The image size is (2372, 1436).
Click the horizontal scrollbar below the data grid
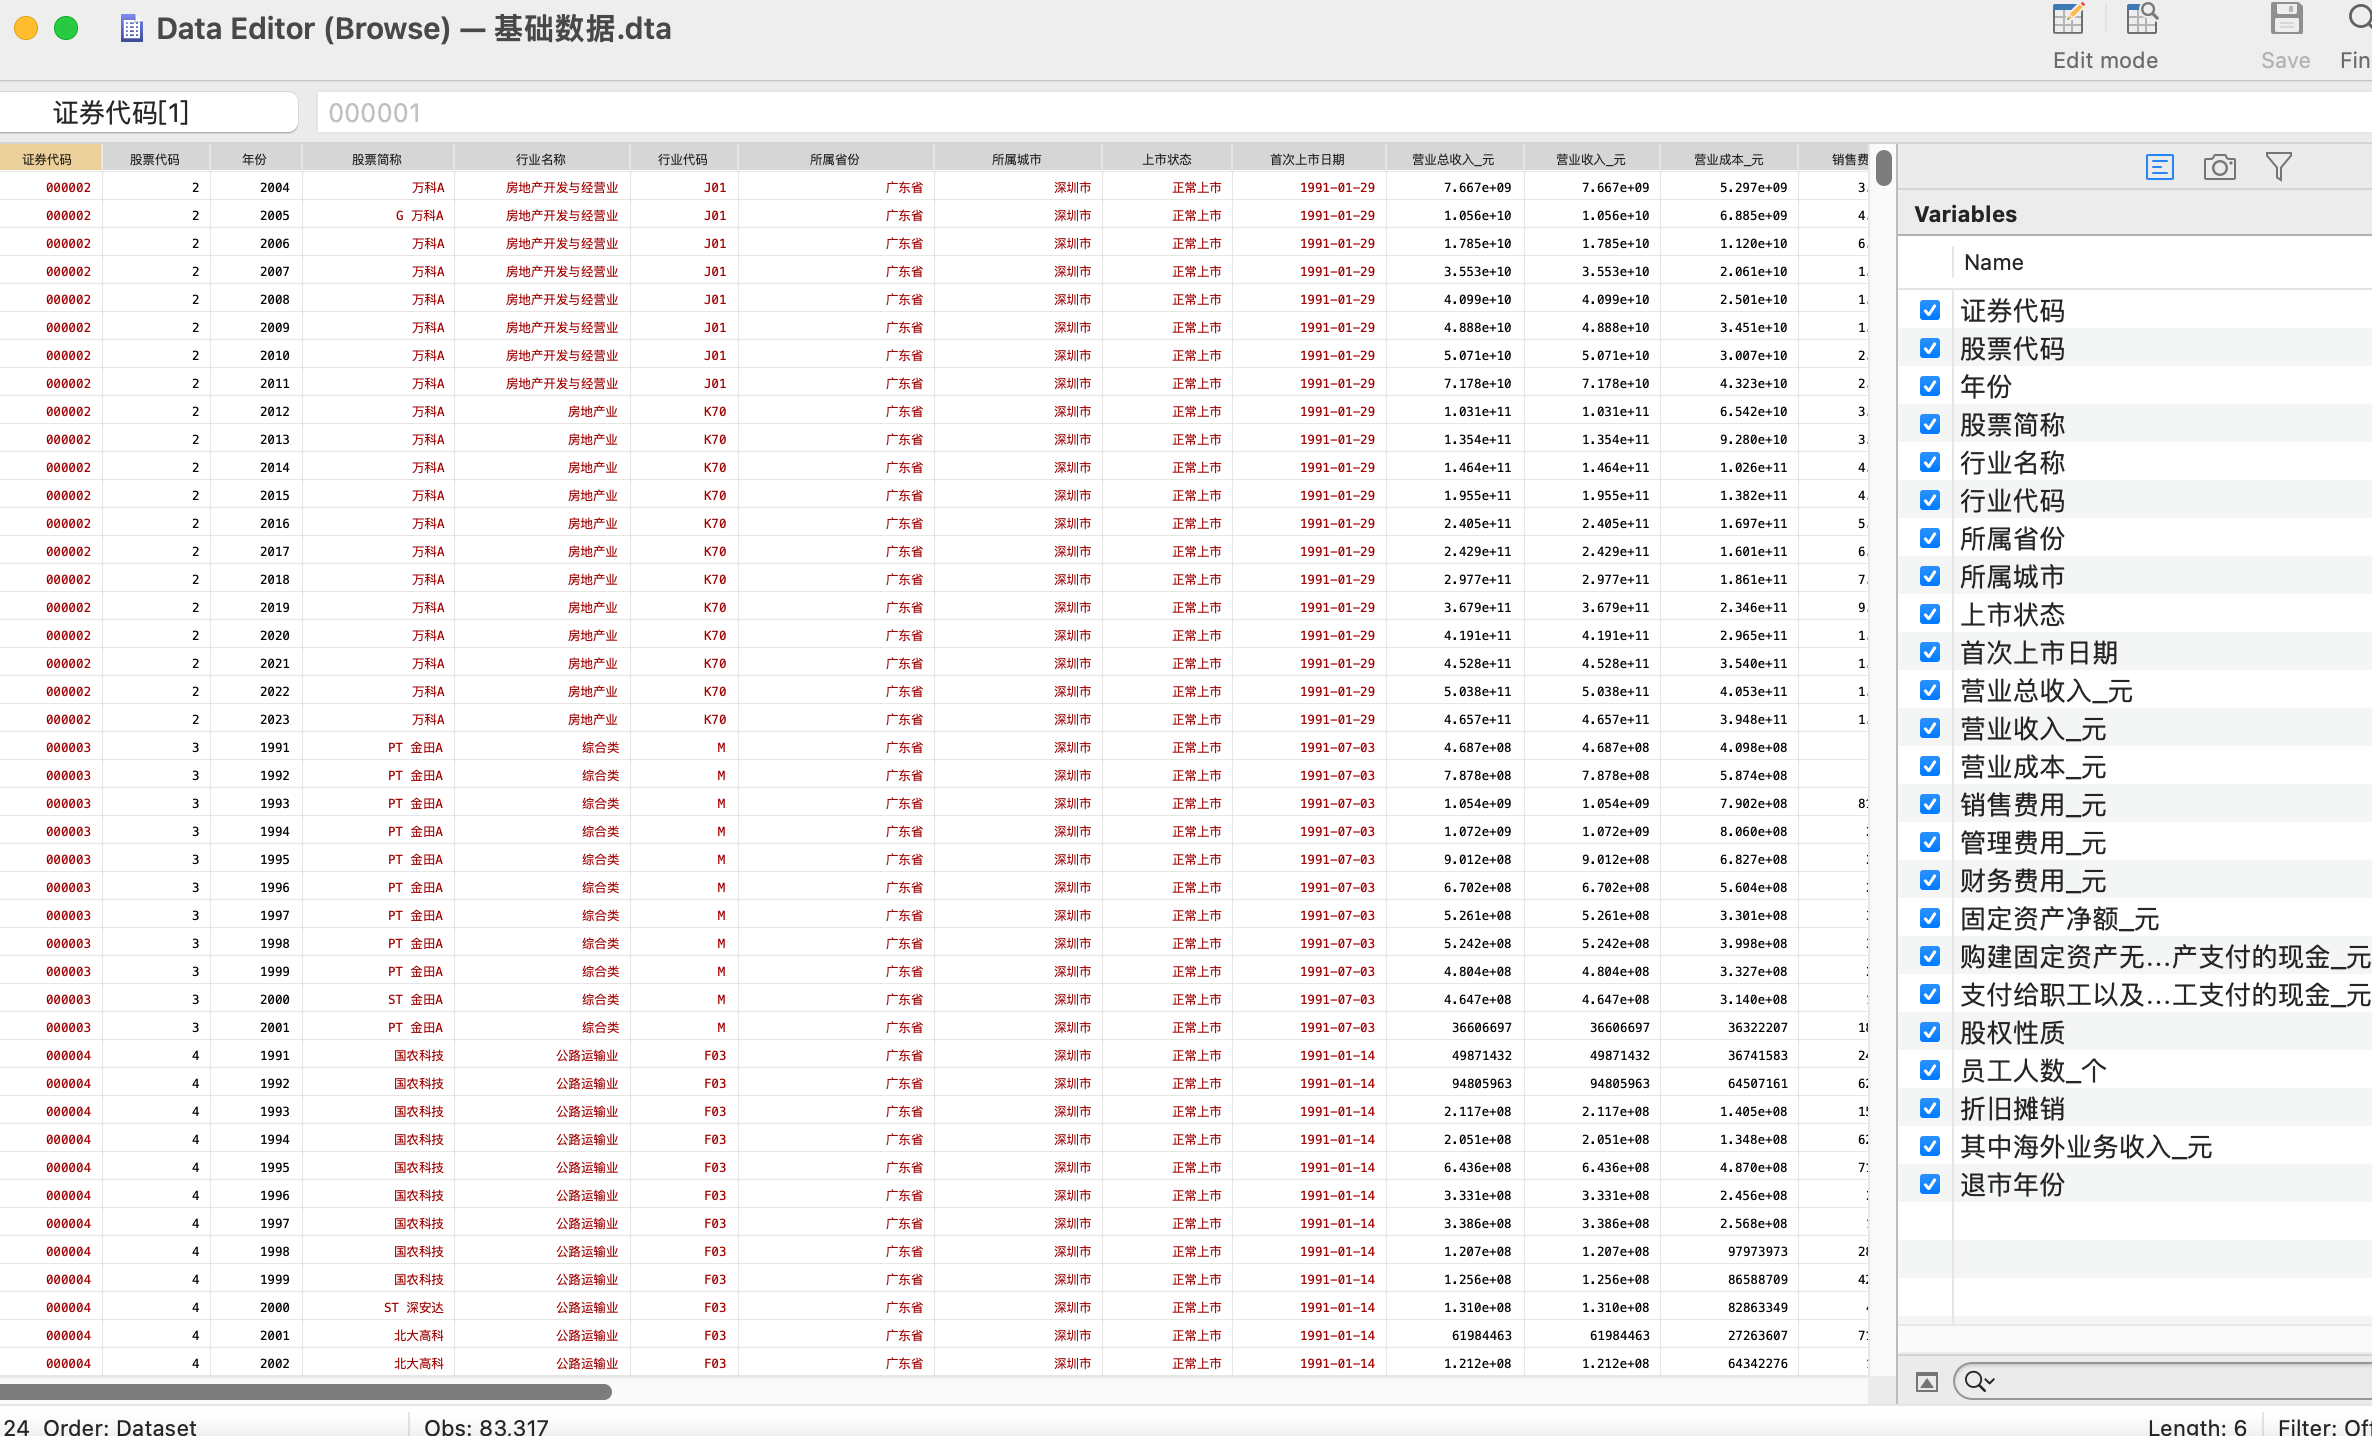[306, 1392]
